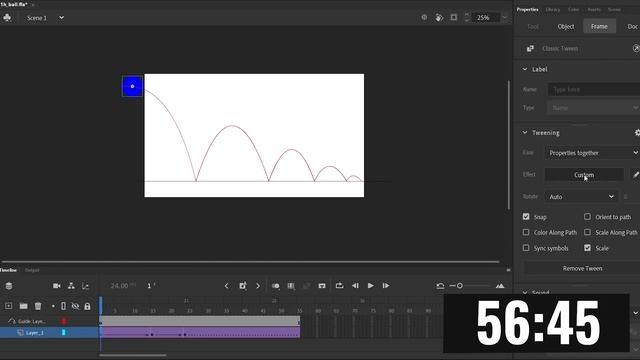Open the Rotate Auto dropdown
The height and width of the screenshot is (360, 640).
[581, 197]
